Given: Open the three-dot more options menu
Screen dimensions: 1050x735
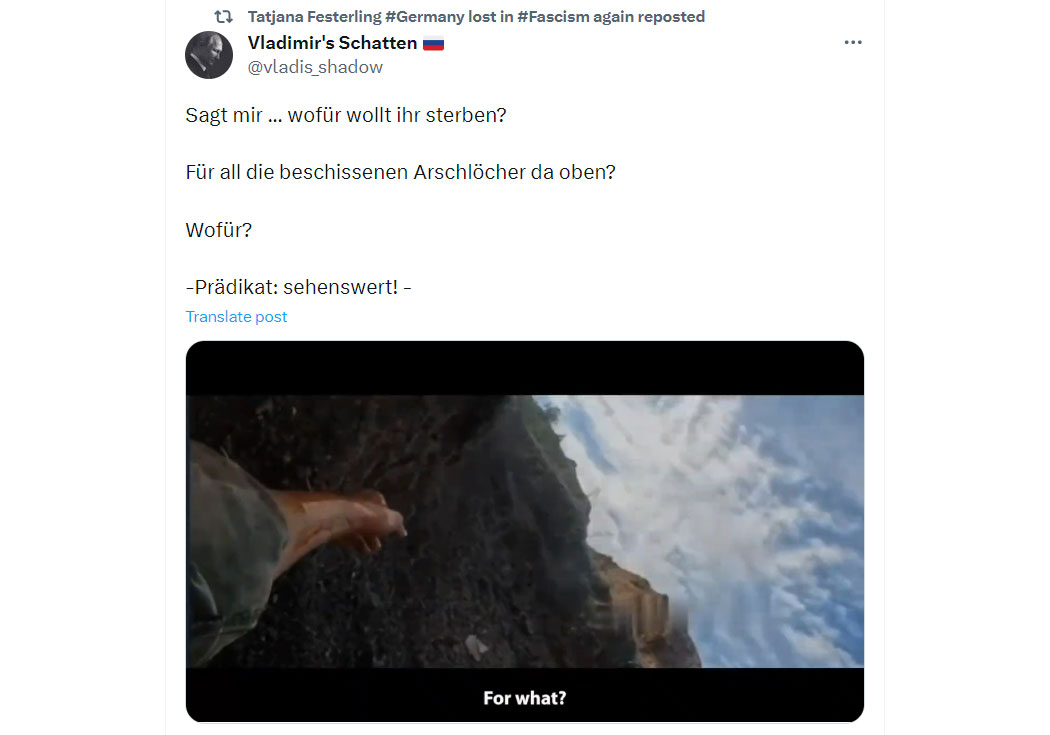Looking at the screenshot, I should point(852,42).
